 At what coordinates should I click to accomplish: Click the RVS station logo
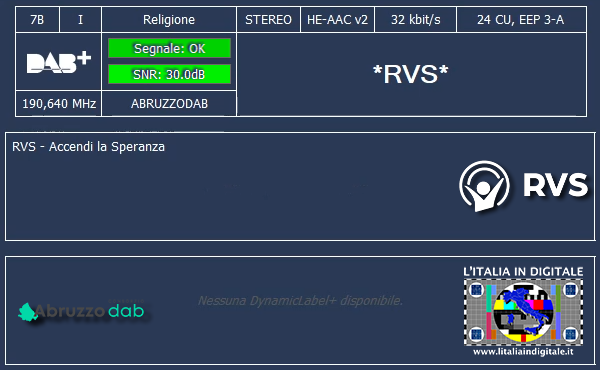tap(523, 186)
